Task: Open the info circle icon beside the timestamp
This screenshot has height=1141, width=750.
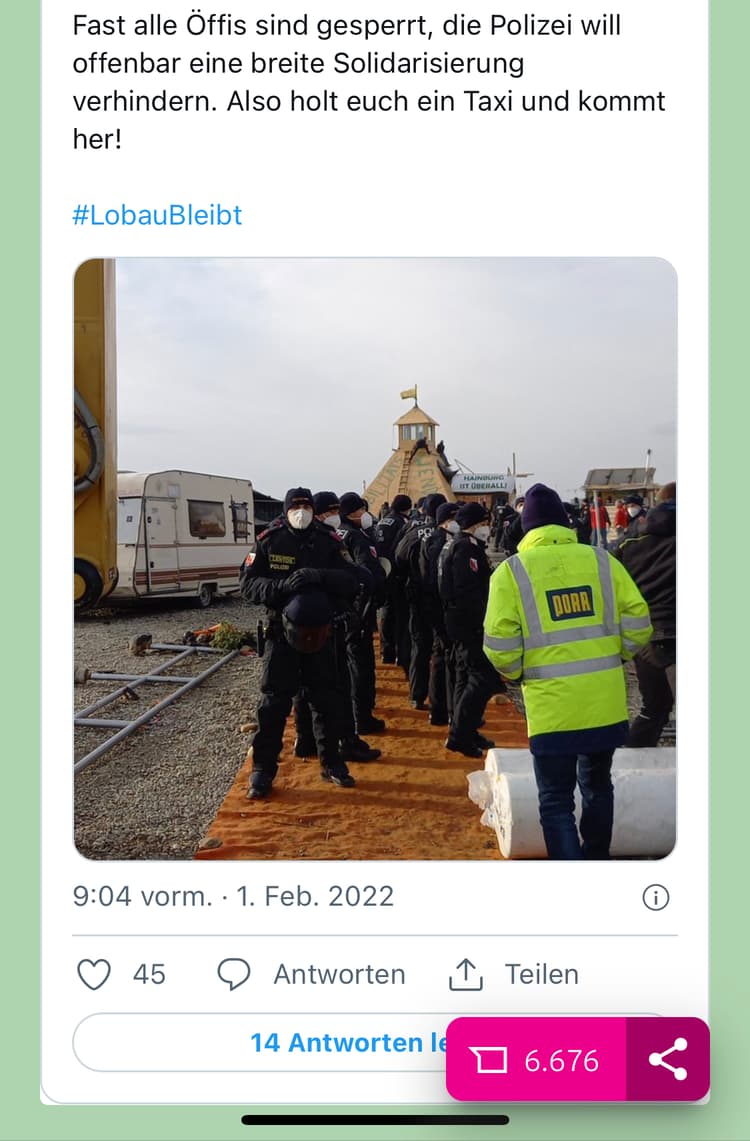Action: click(655, 897)
